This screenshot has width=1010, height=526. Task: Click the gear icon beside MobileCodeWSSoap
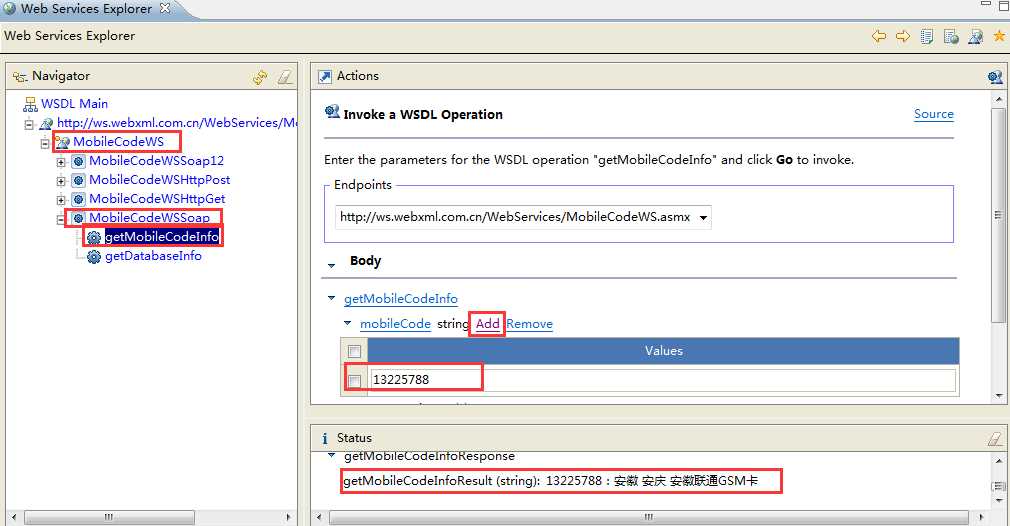[79, 218]
